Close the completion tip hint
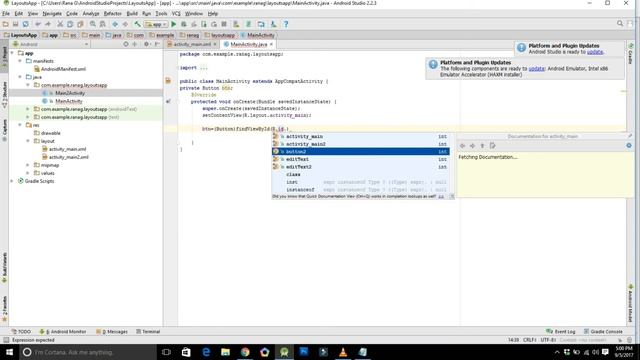 pos(451,196)
